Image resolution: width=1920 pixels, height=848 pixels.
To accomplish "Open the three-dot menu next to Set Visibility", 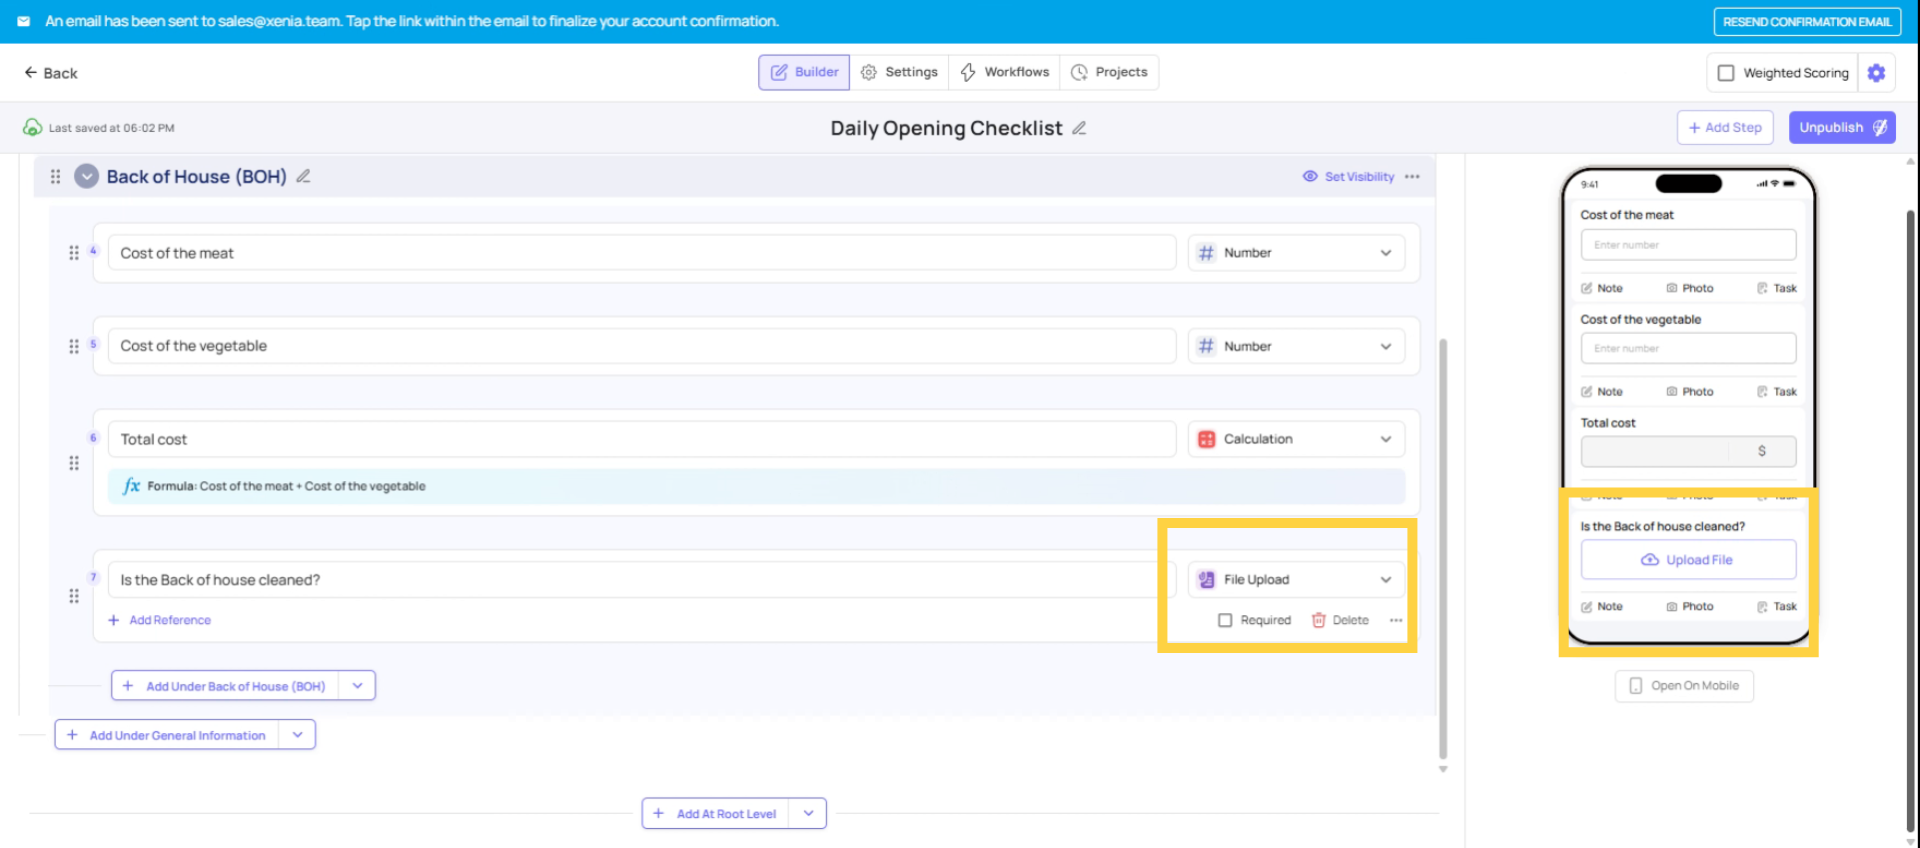I will 1412,177.
